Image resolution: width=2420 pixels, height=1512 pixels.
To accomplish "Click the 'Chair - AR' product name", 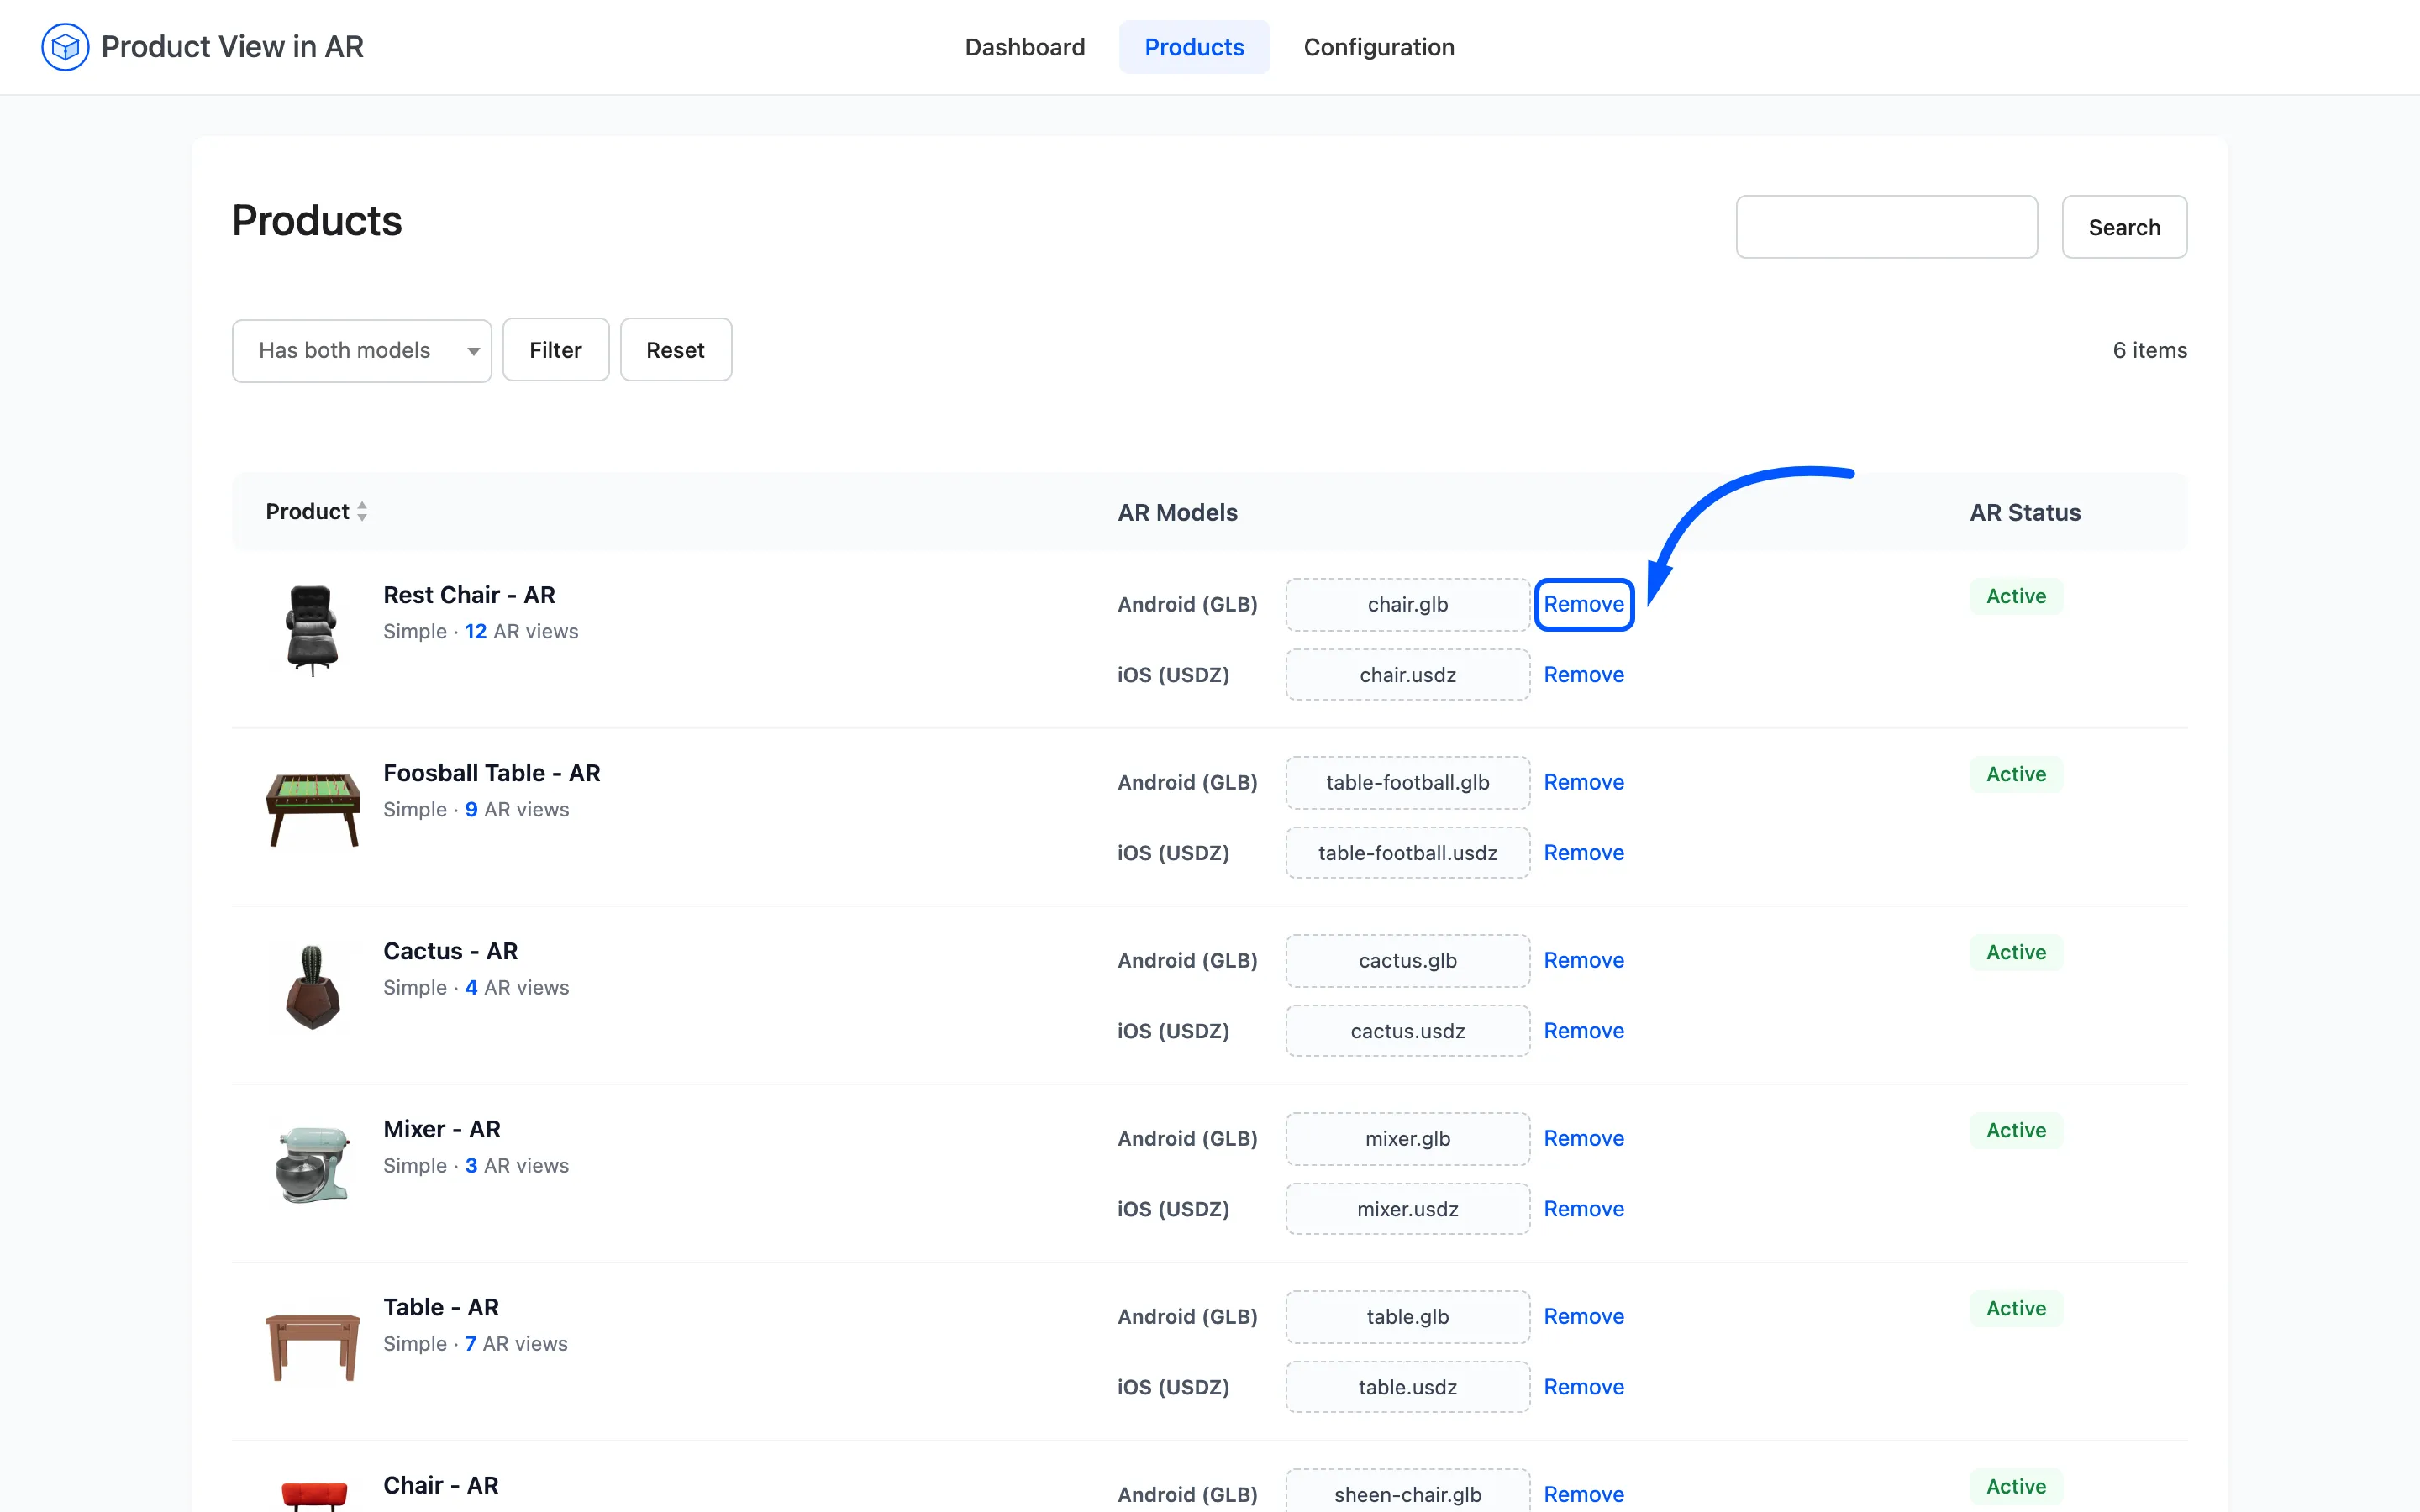I will pos(441,1485).
